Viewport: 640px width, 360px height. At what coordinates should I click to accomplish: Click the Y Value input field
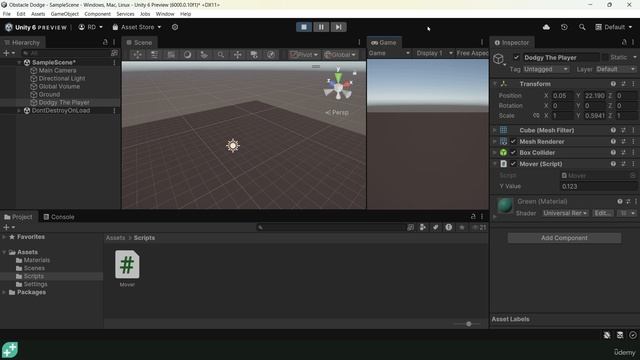click(598, 187)
